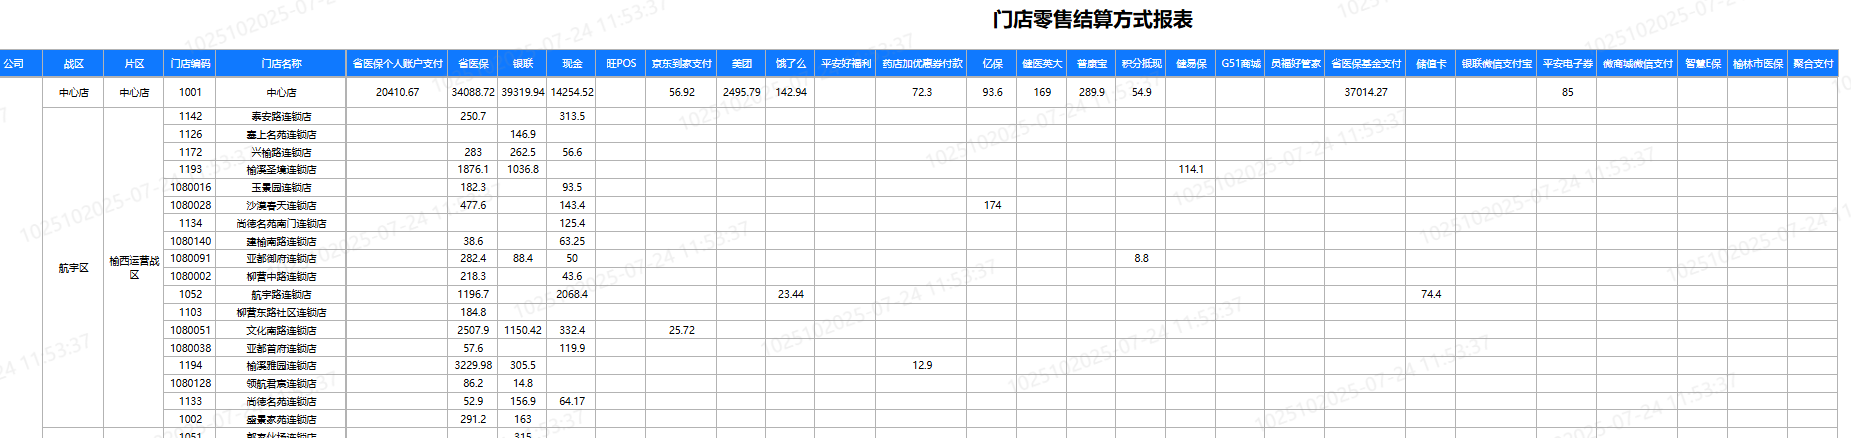Screen dimensions: 1851x438
Task: Select store name 柳营东路社区连锁店
Action: coord(281,312)
